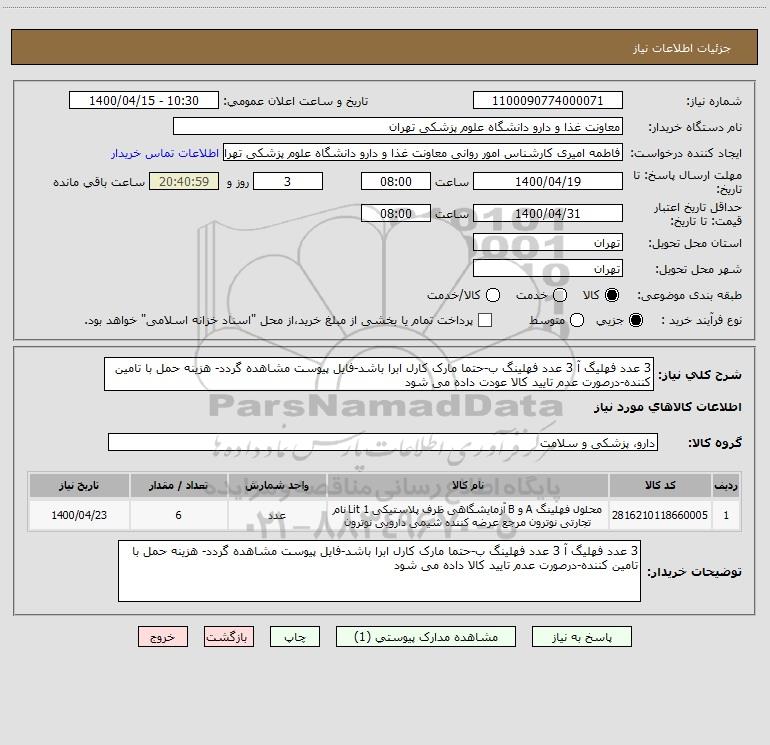
Task: Select the کالا/خدمت radio button
Action: click(493, 295)
